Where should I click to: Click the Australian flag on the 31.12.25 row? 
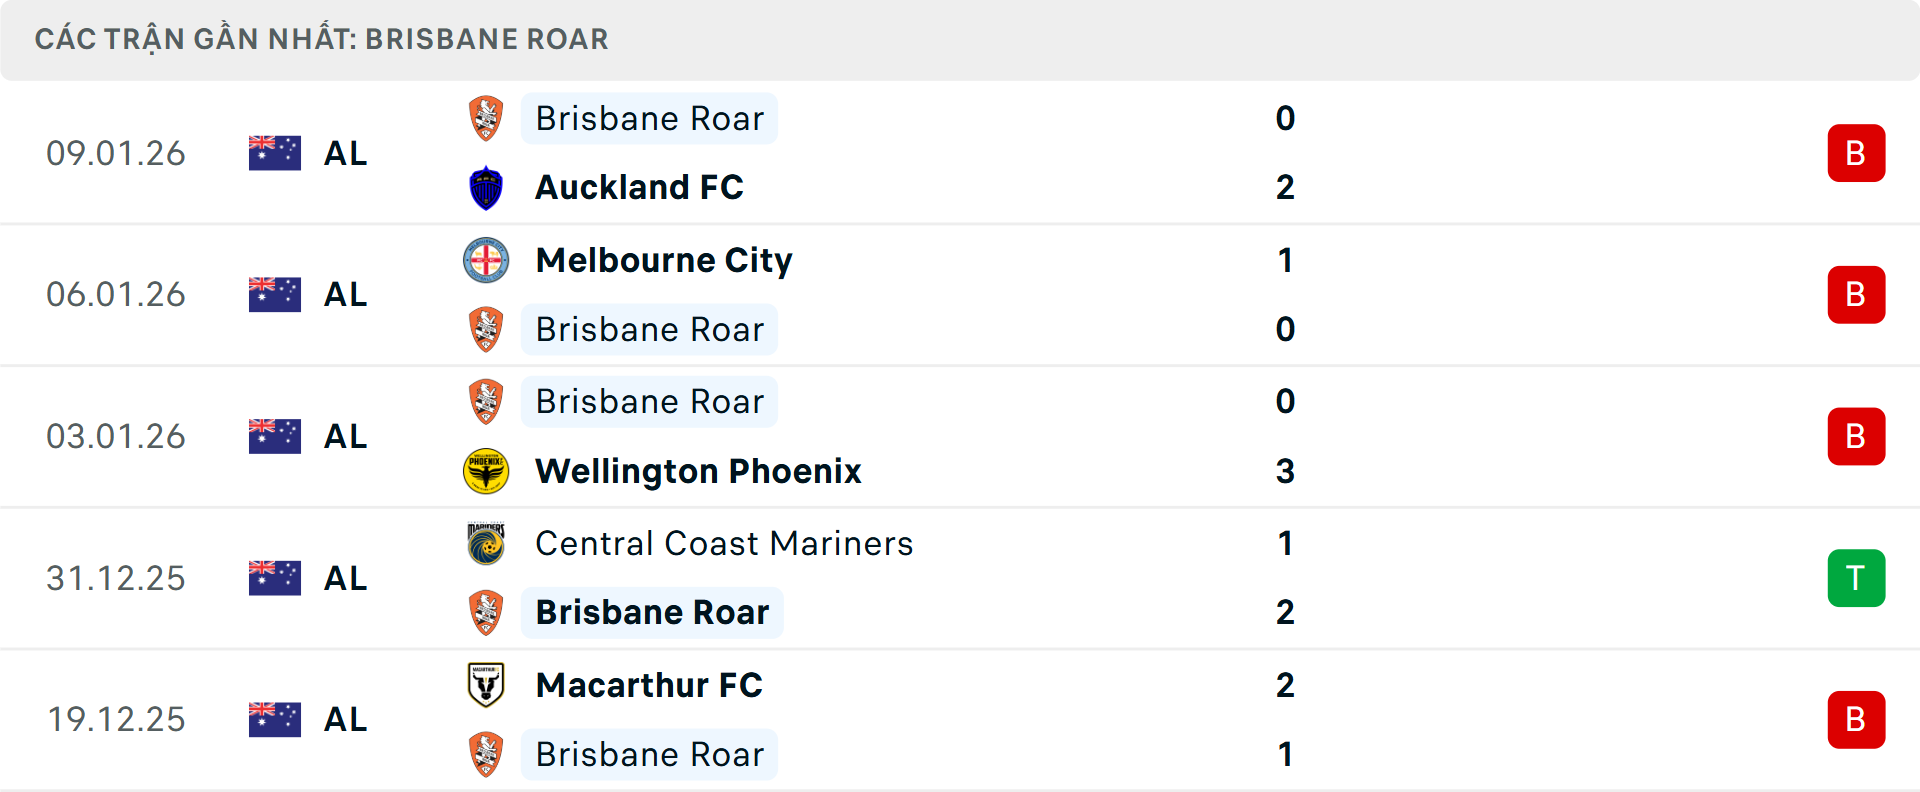coord(274,577)
